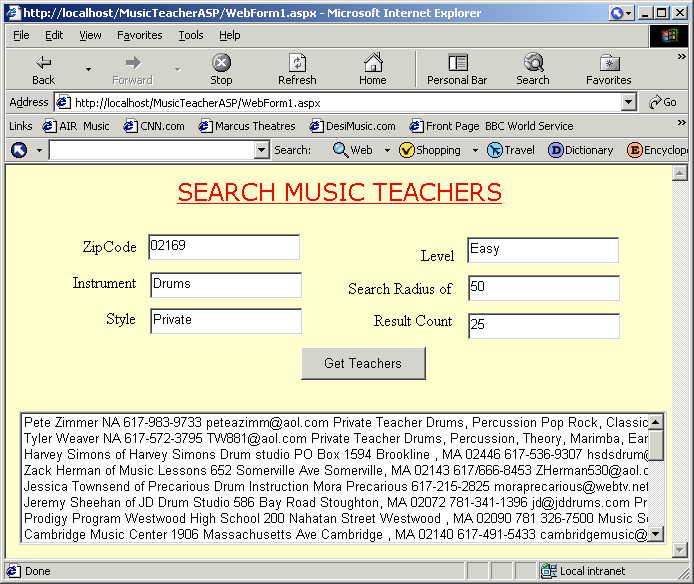Screen dimensions: 694x584
Task: Search the Web with magnifier icon
Action: [x=340, y=150]
